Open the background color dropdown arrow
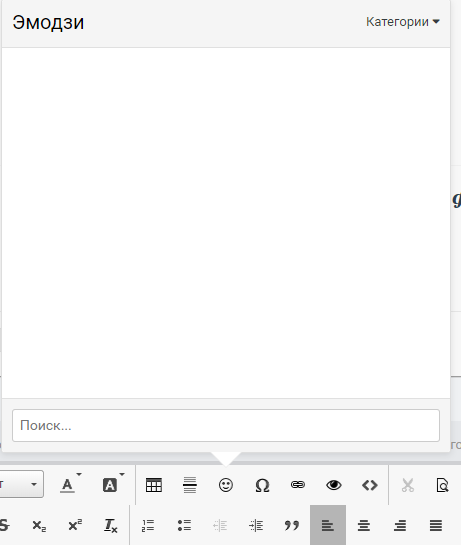This screenshot has height=547, width=461. tap(122, 474)
